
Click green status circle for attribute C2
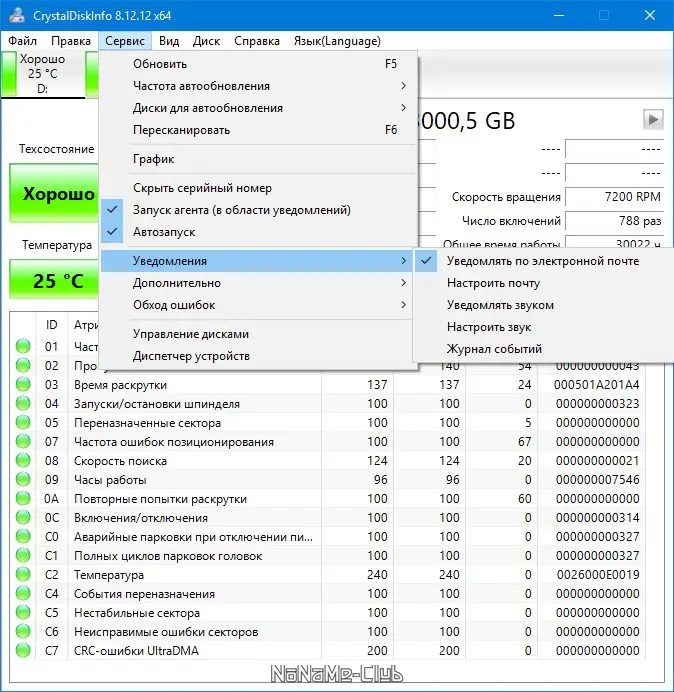23,574
